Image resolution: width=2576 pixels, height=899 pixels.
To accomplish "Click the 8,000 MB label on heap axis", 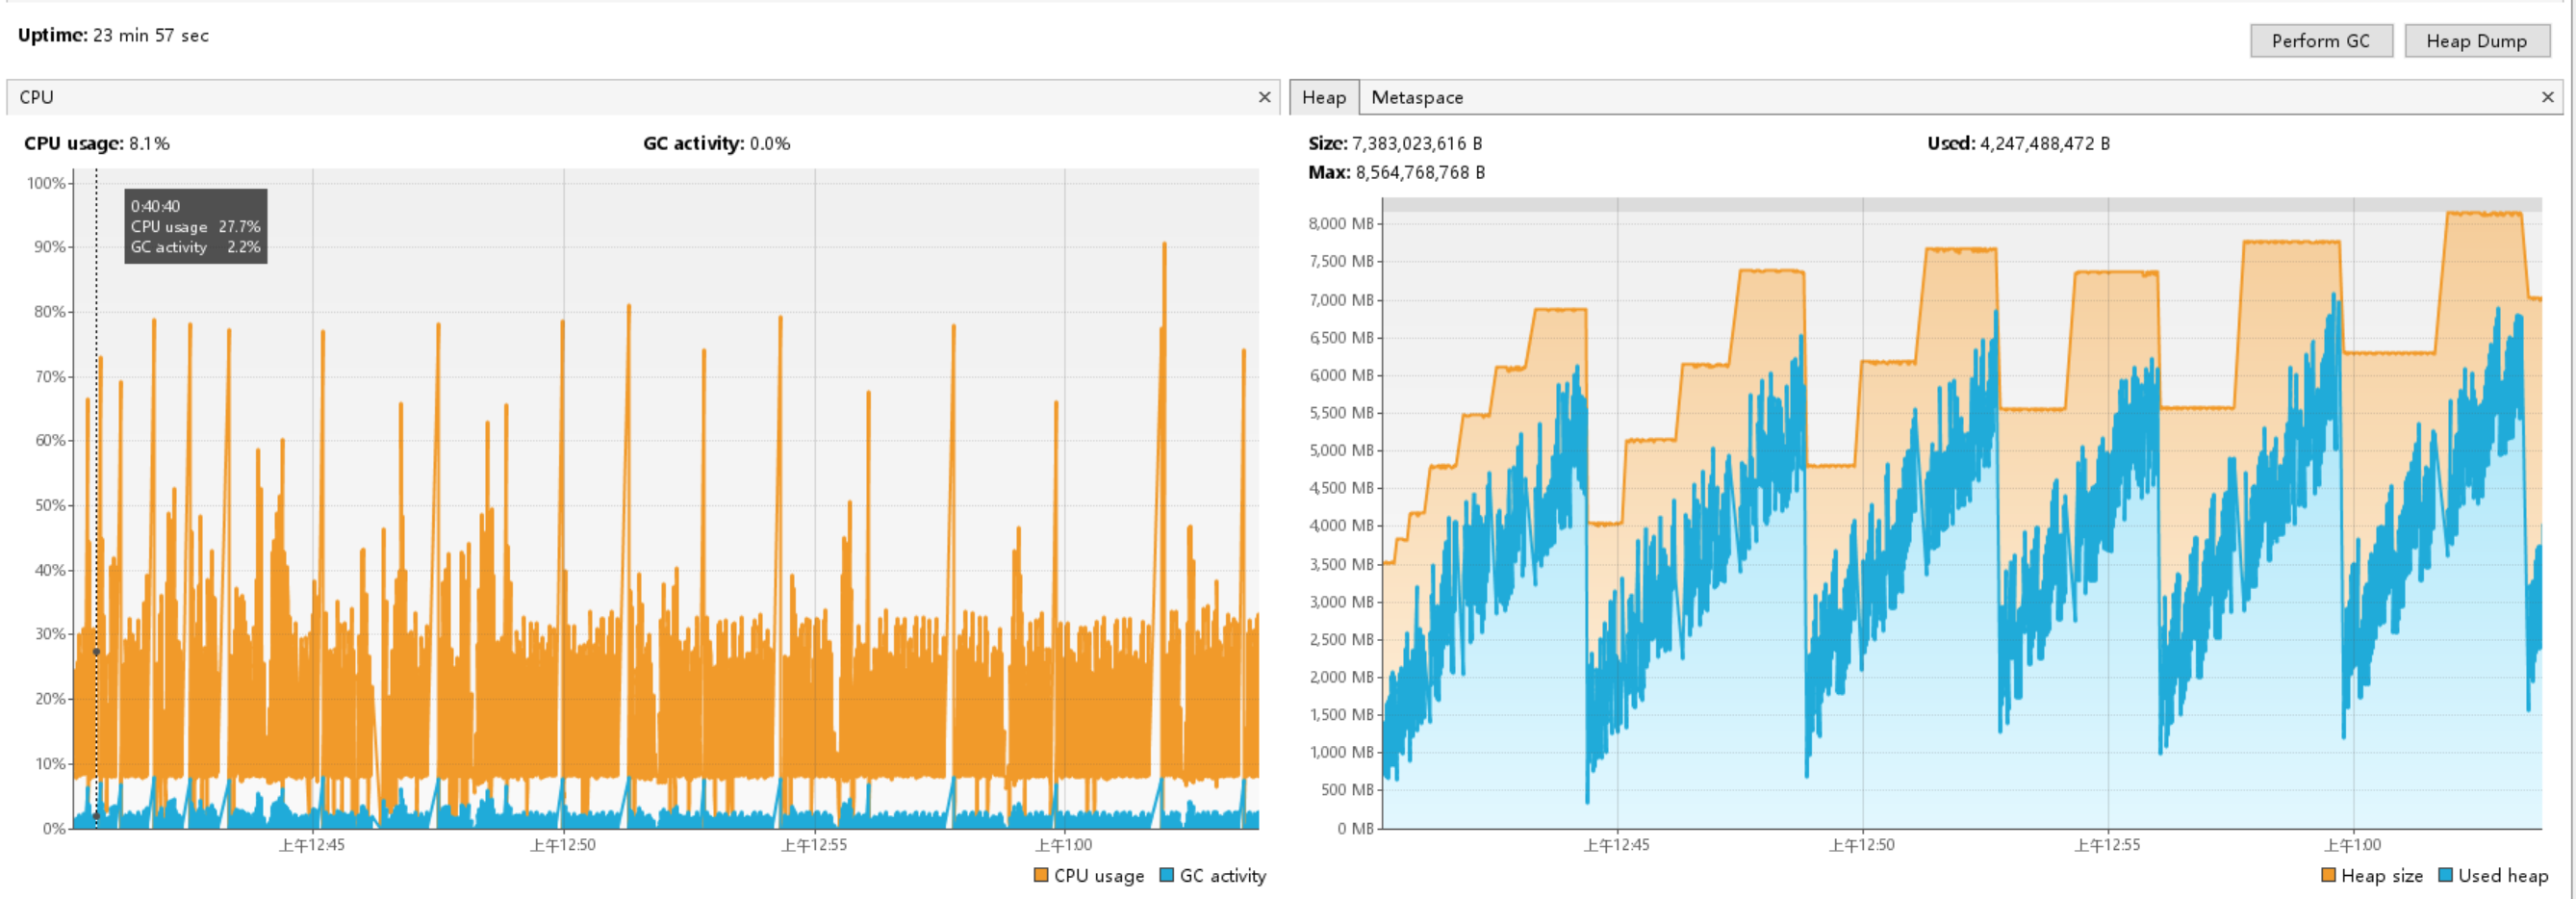I will (x=1340, y=223).
